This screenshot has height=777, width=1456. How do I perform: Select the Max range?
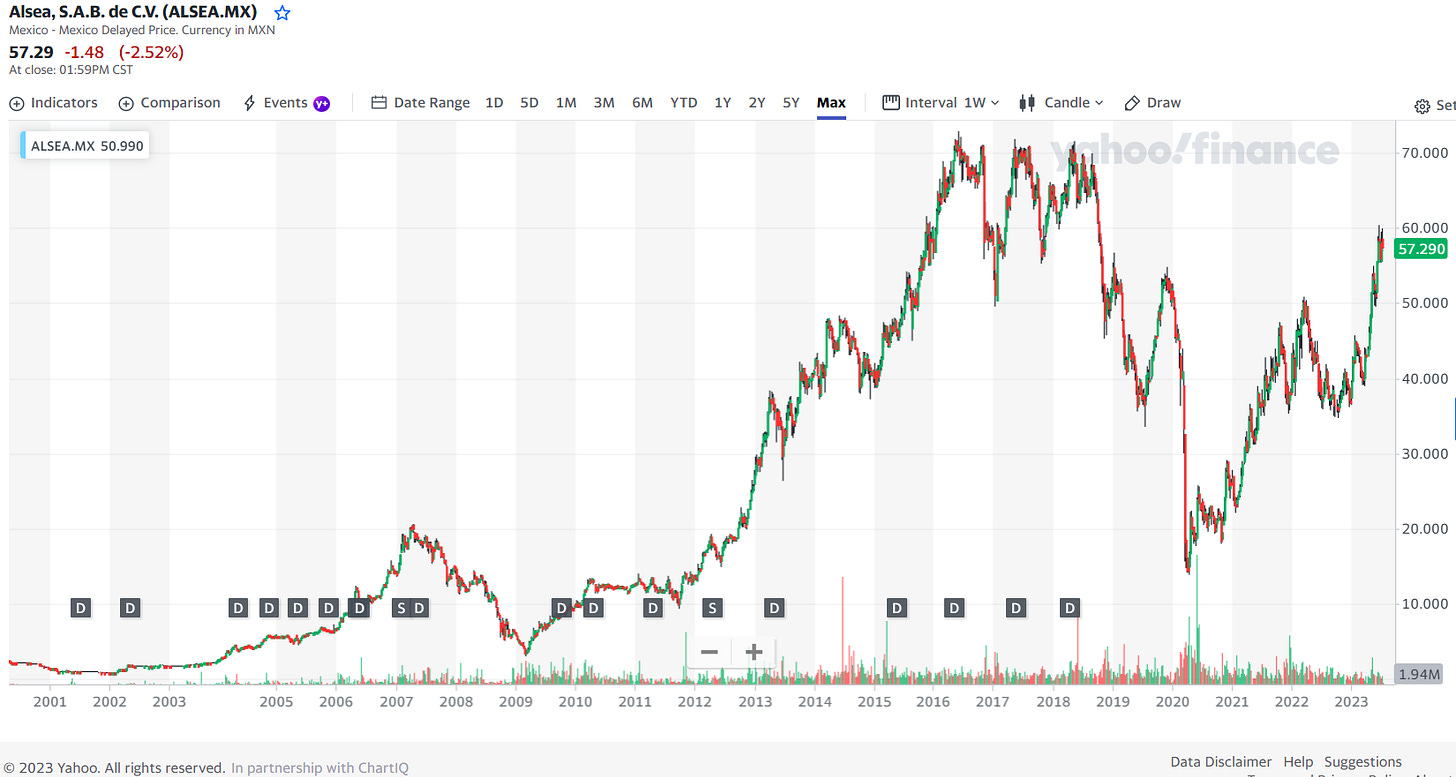click(x=831, y=103)
